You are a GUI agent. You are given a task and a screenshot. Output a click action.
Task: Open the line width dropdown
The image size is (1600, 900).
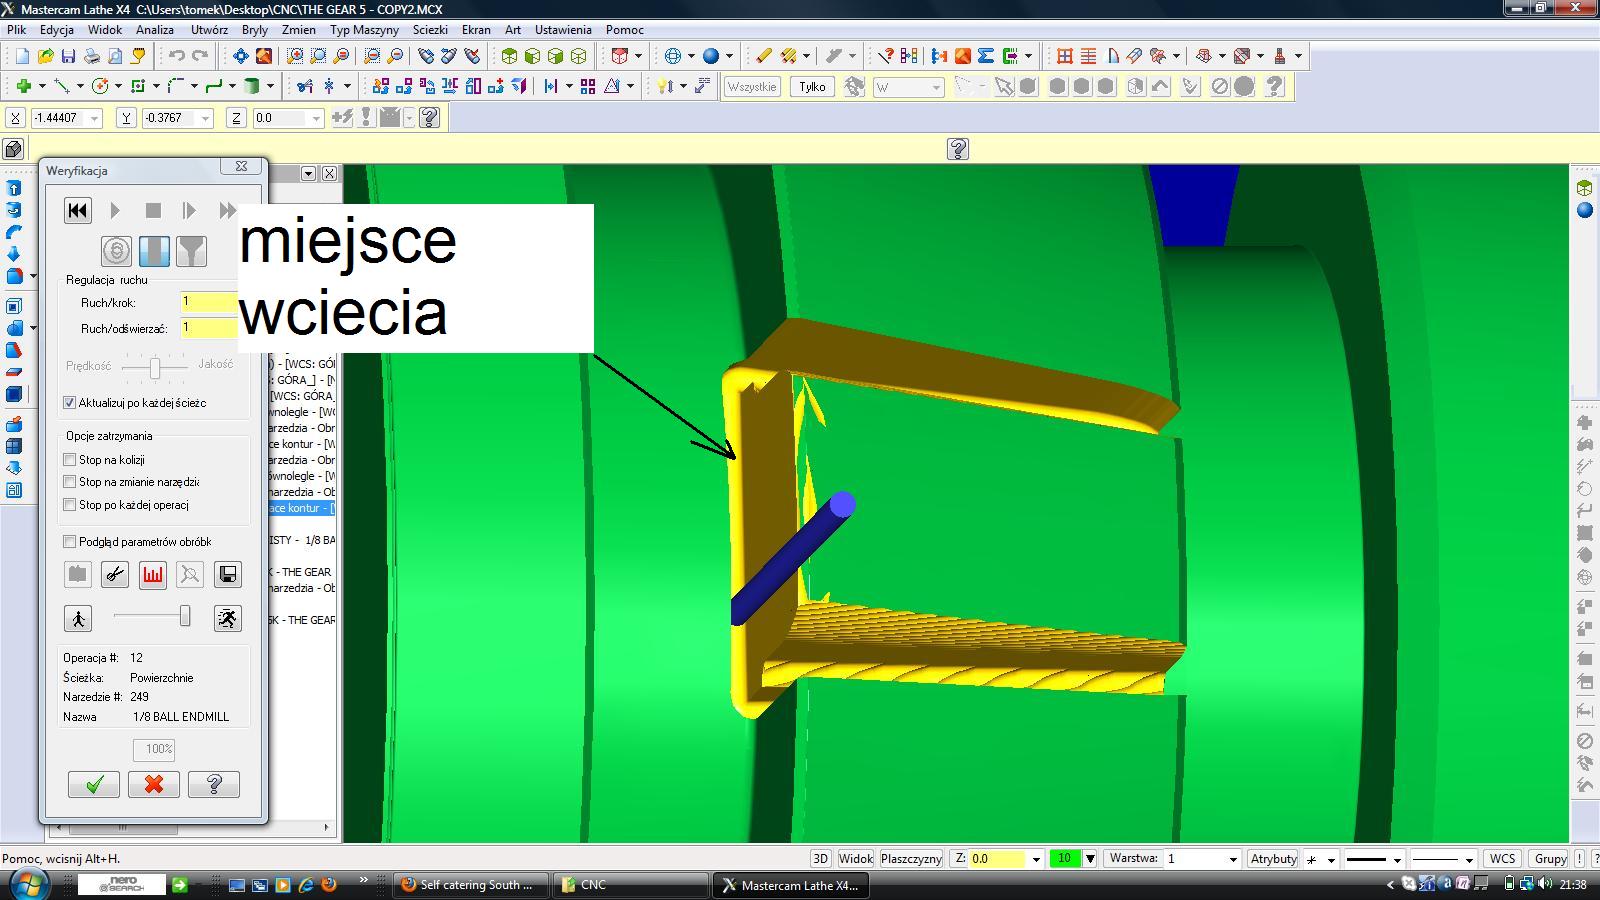(x=1469, y=859)
